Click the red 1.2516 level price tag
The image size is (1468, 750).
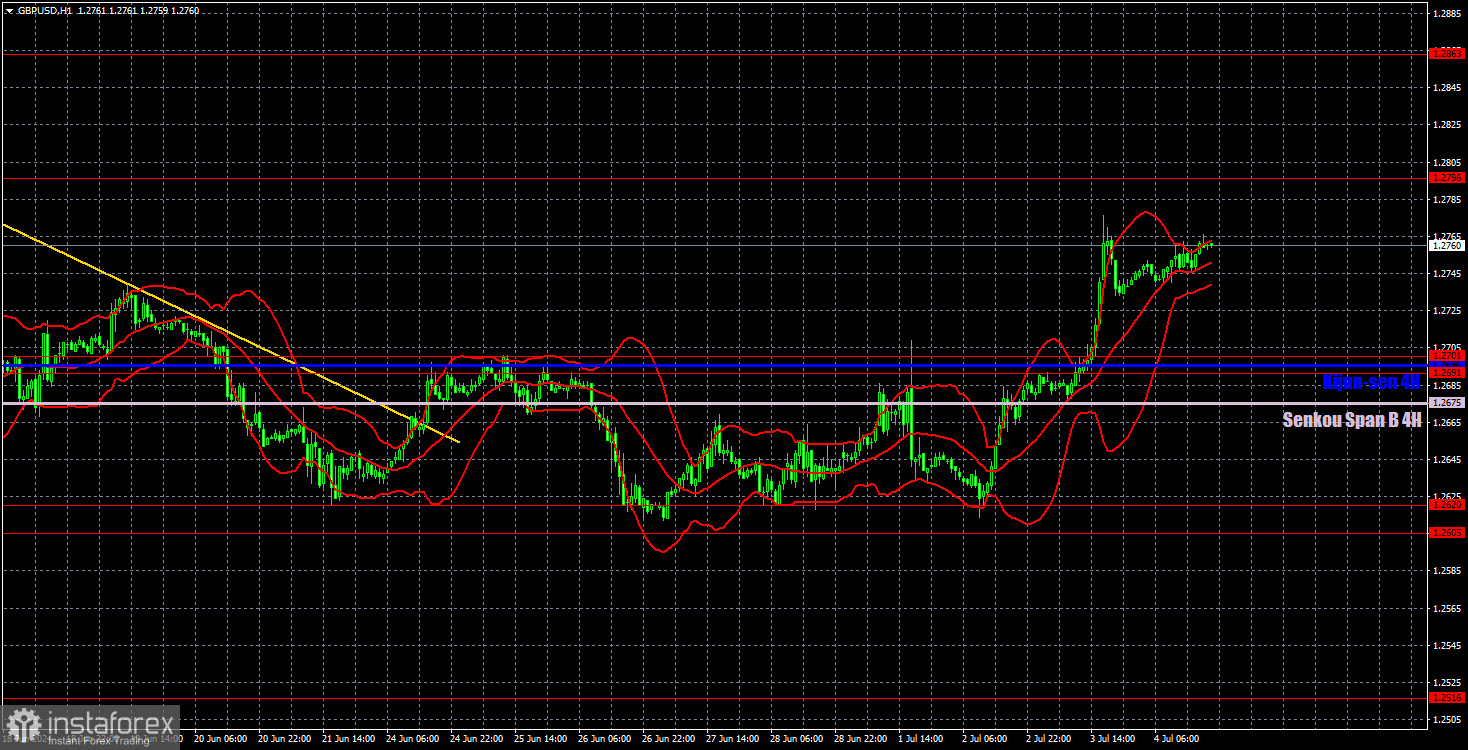click(1447, 698)
